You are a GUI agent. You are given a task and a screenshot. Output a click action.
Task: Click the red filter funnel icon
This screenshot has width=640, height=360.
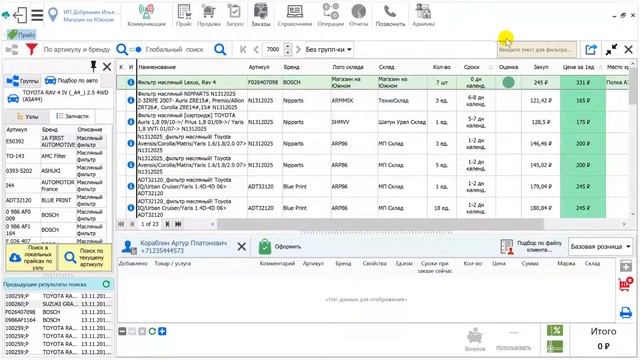pyautogui.click(x=31, y=49)
